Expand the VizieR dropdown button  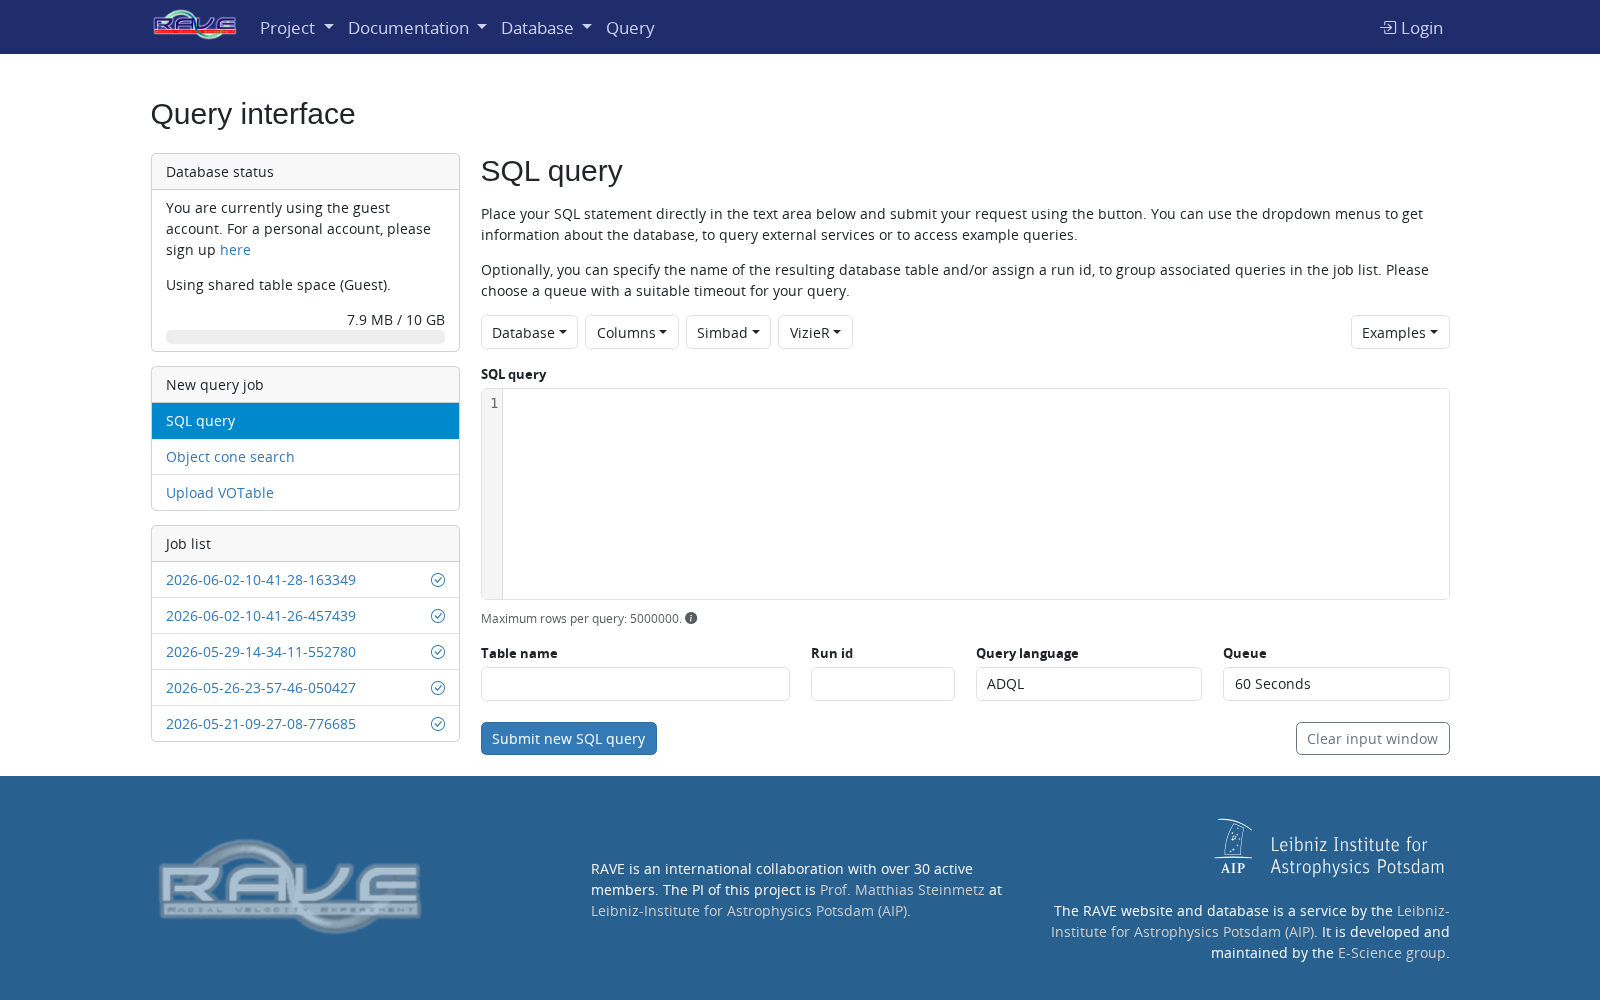pos(815,332)
